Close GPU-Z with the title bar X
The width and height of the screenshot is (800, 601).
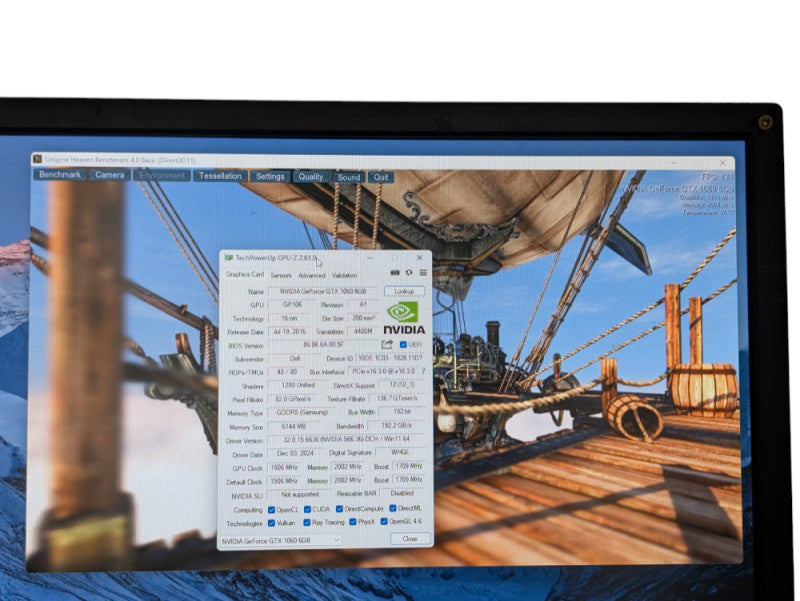click(x=419, y=258)
